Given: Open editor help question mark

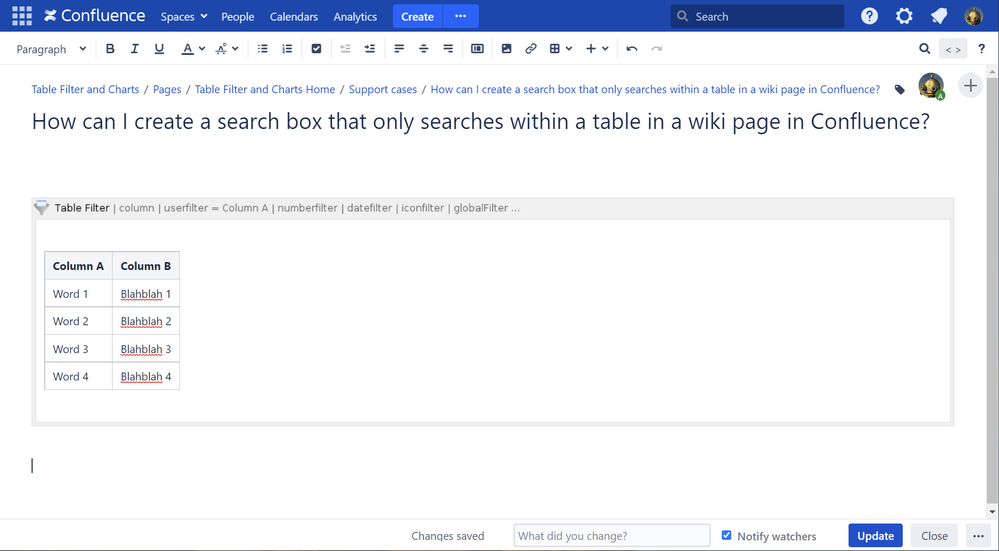Looking at the screenshot, I should pyautogui.click(x=982, y=48).
